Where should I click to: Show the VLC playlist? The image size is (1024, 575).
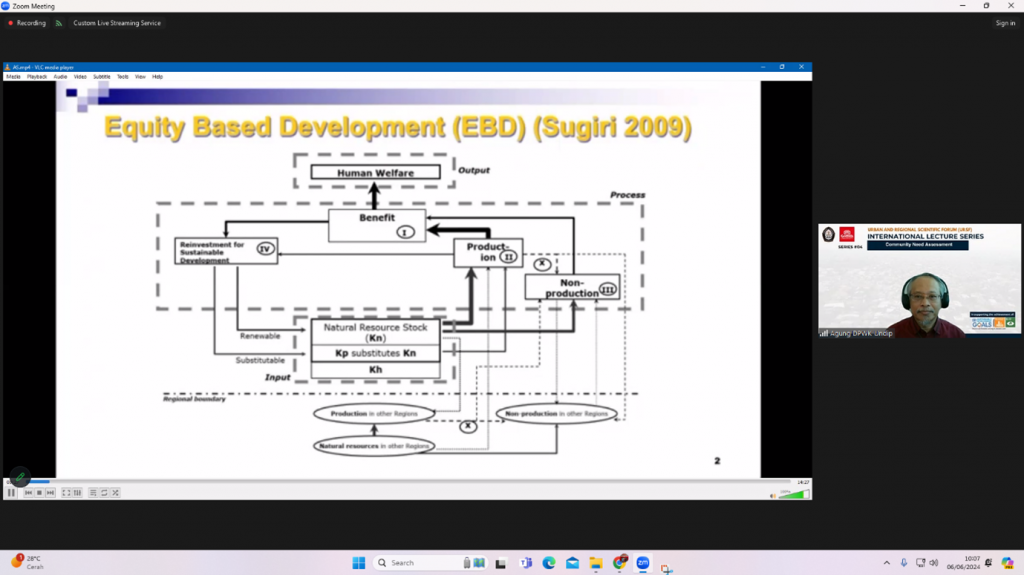93,492
